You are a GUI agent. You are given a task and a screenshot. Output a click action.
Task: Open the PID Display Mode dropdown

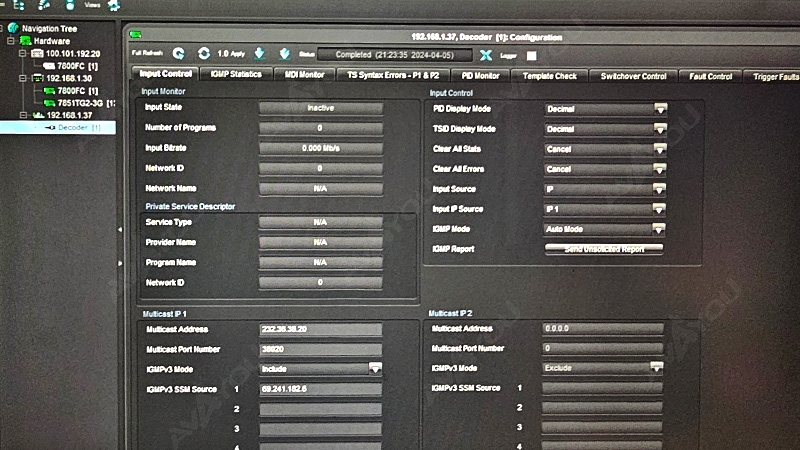tap(660, 109)
